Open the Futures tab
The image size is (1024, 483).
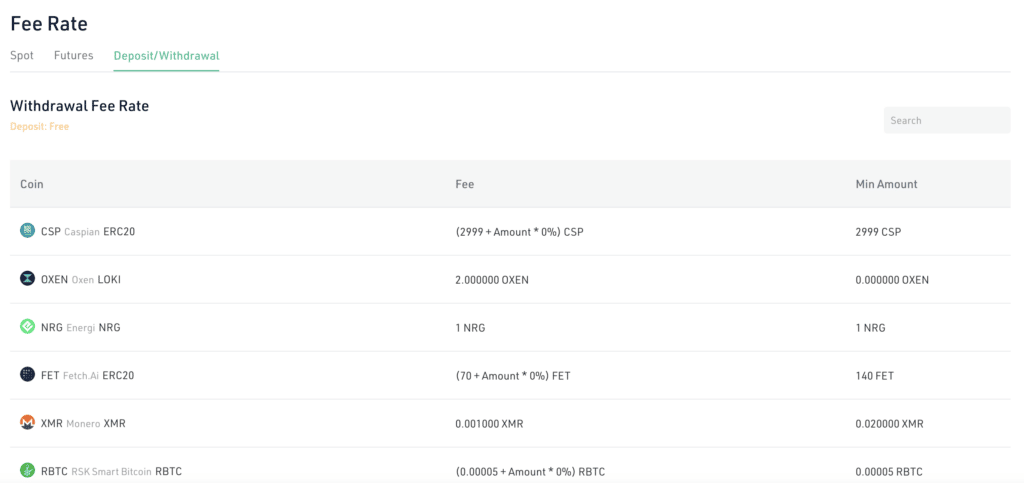click(x=73, y=56)
